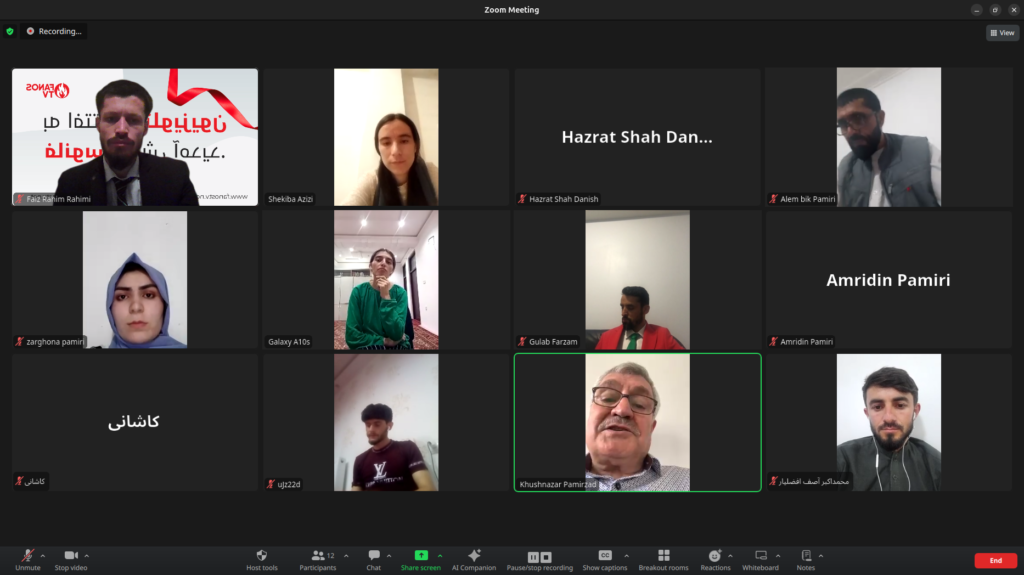
Task: Click the Unmute microphone icon
Action: [28, 555]
